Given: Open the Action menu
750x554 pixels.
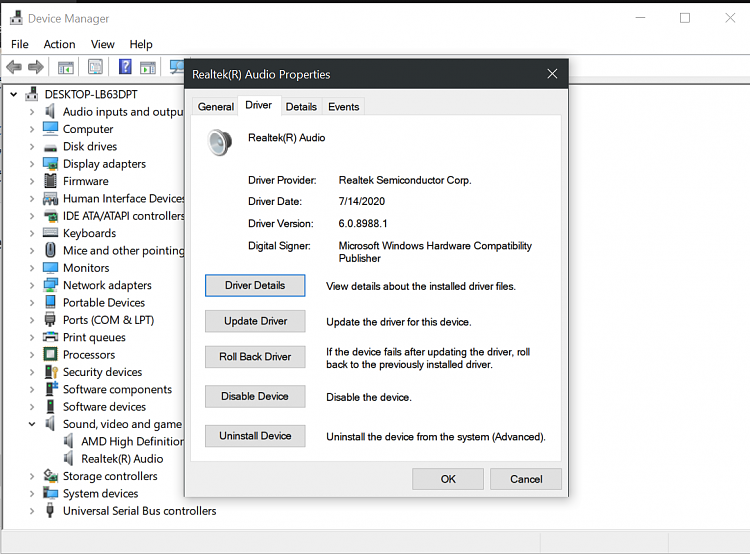Looking at the screenshot, I should 59,44.
